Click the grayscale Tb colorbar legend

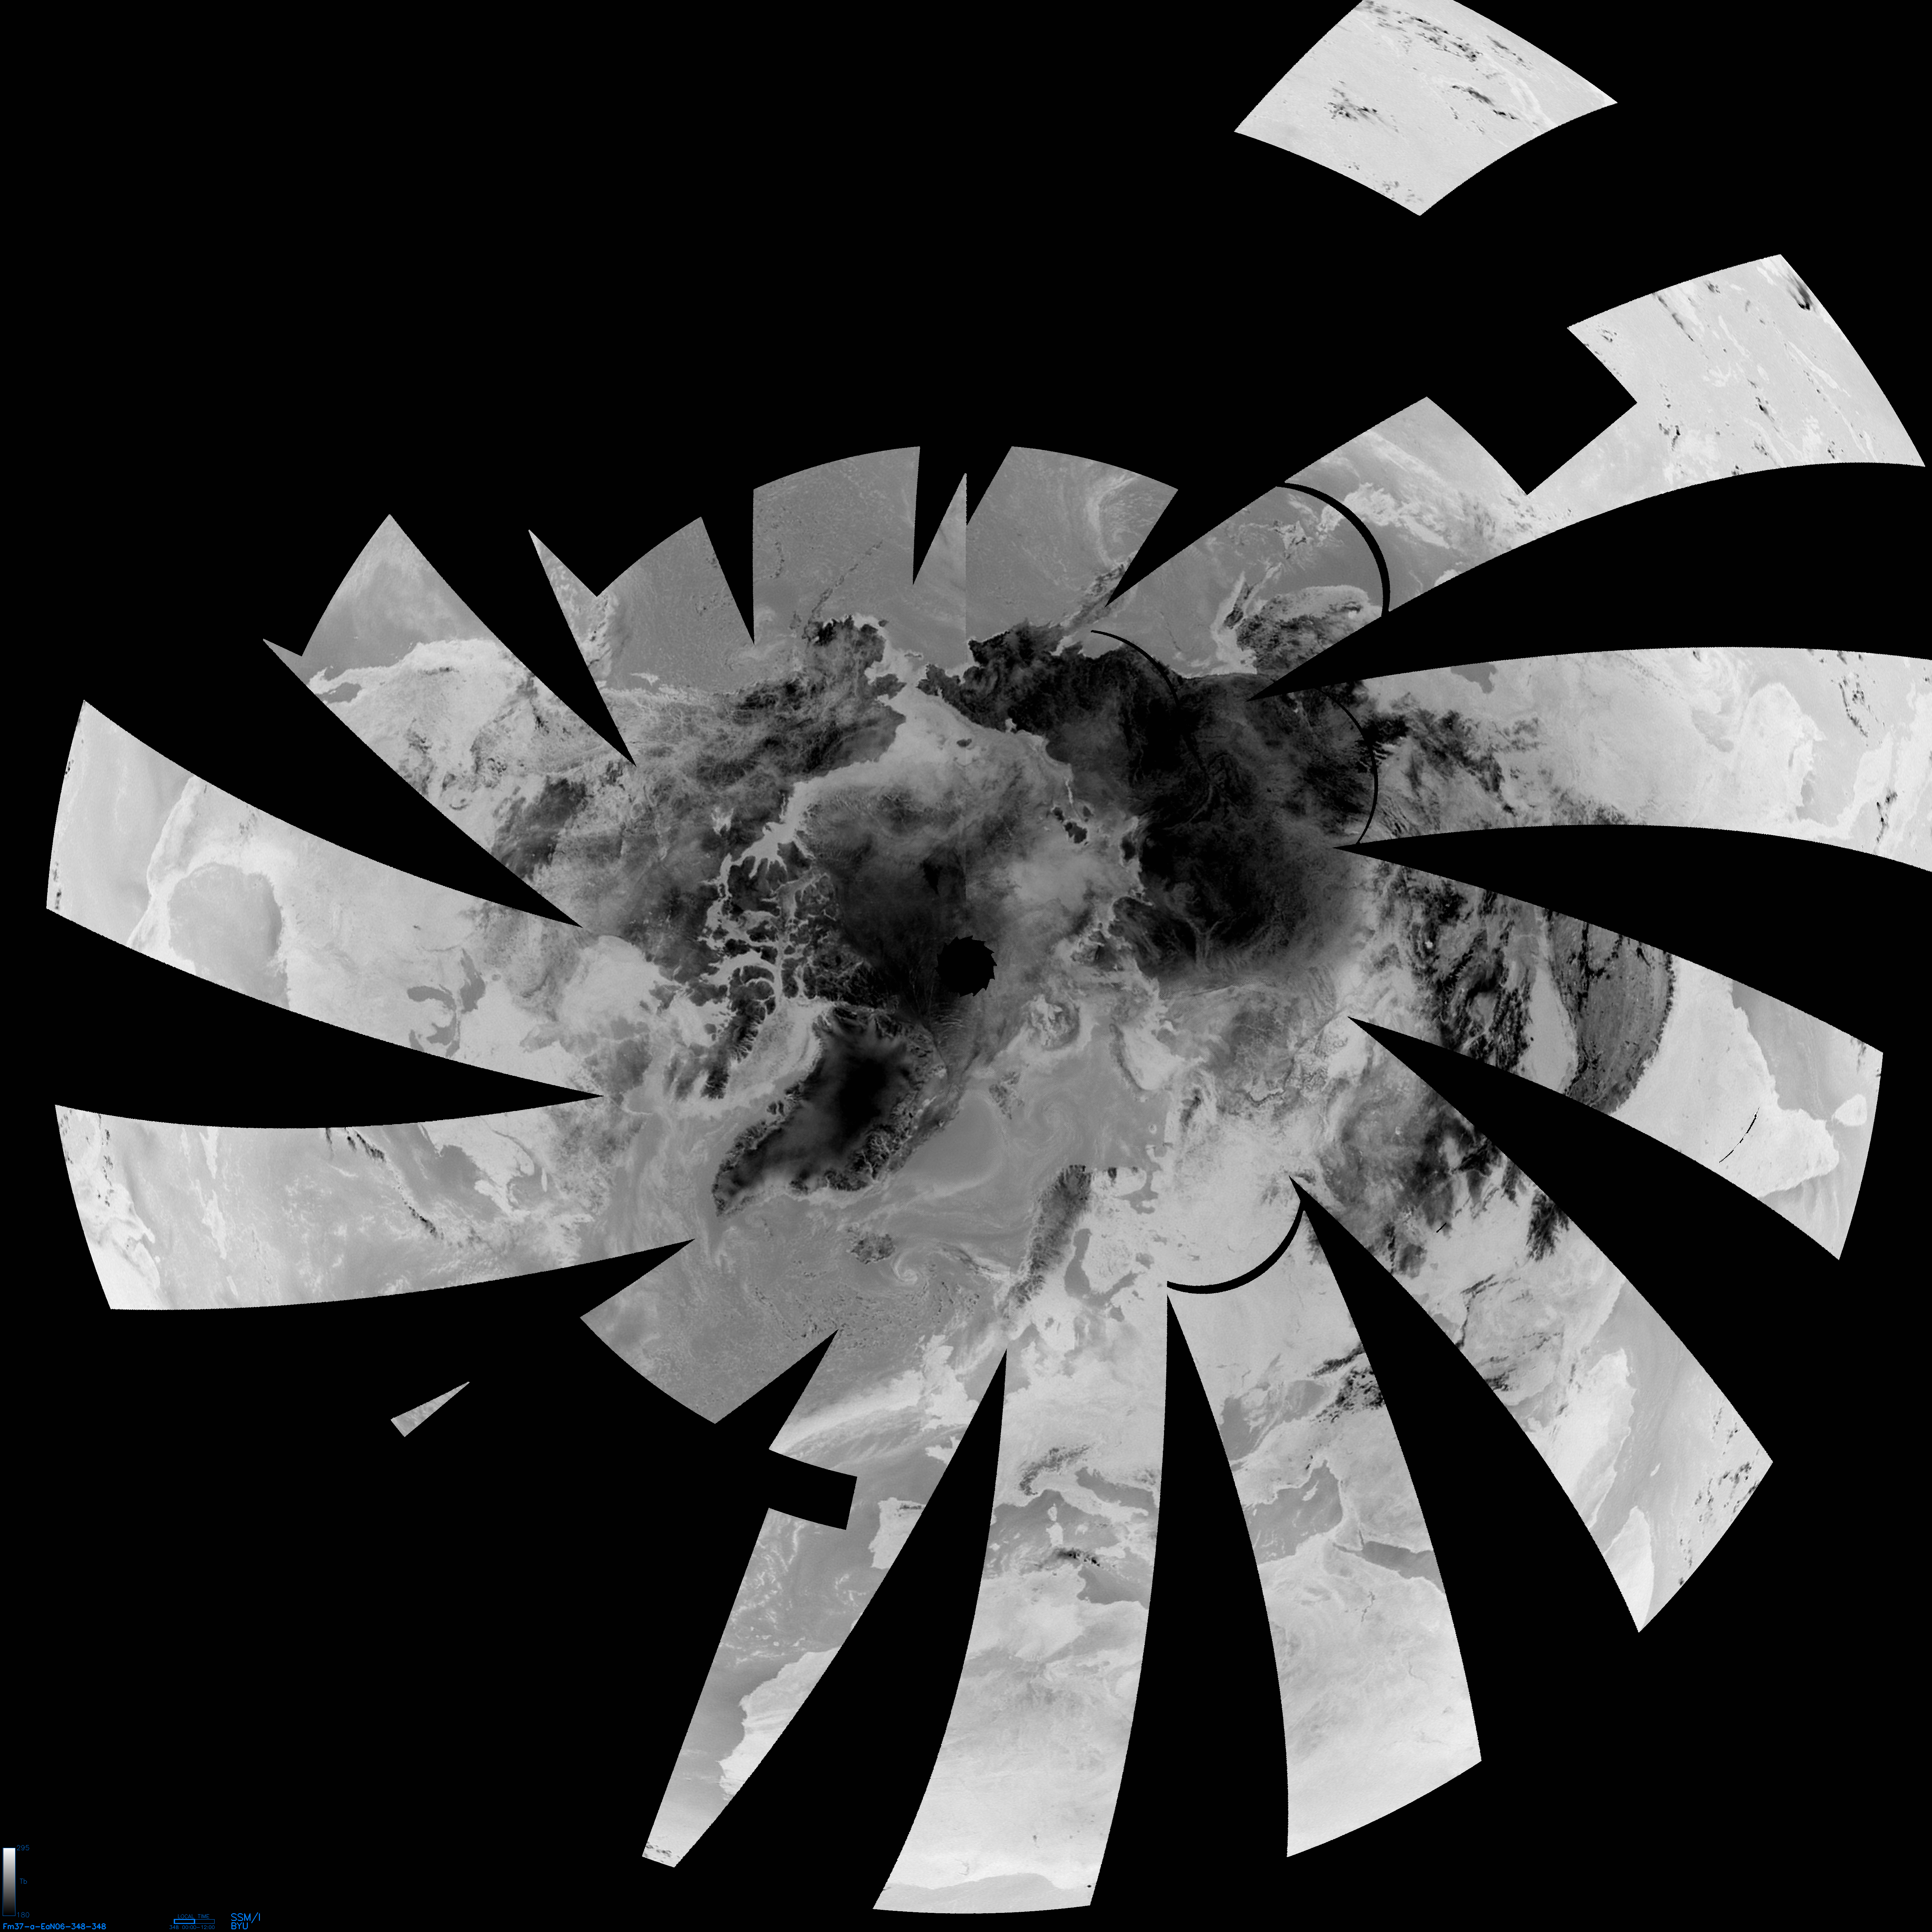[x=9, y=1882]
